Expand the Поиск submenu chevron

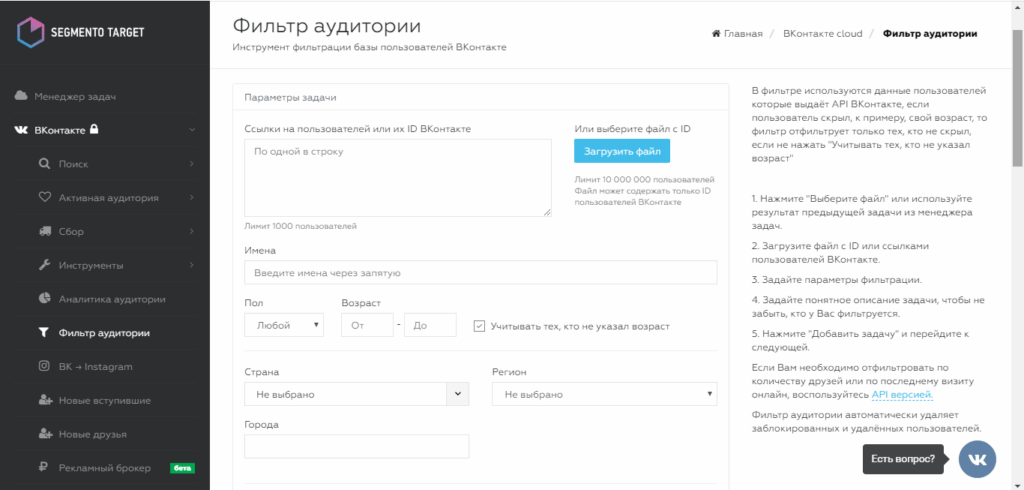pyautogui.click(x=191, y=163)
